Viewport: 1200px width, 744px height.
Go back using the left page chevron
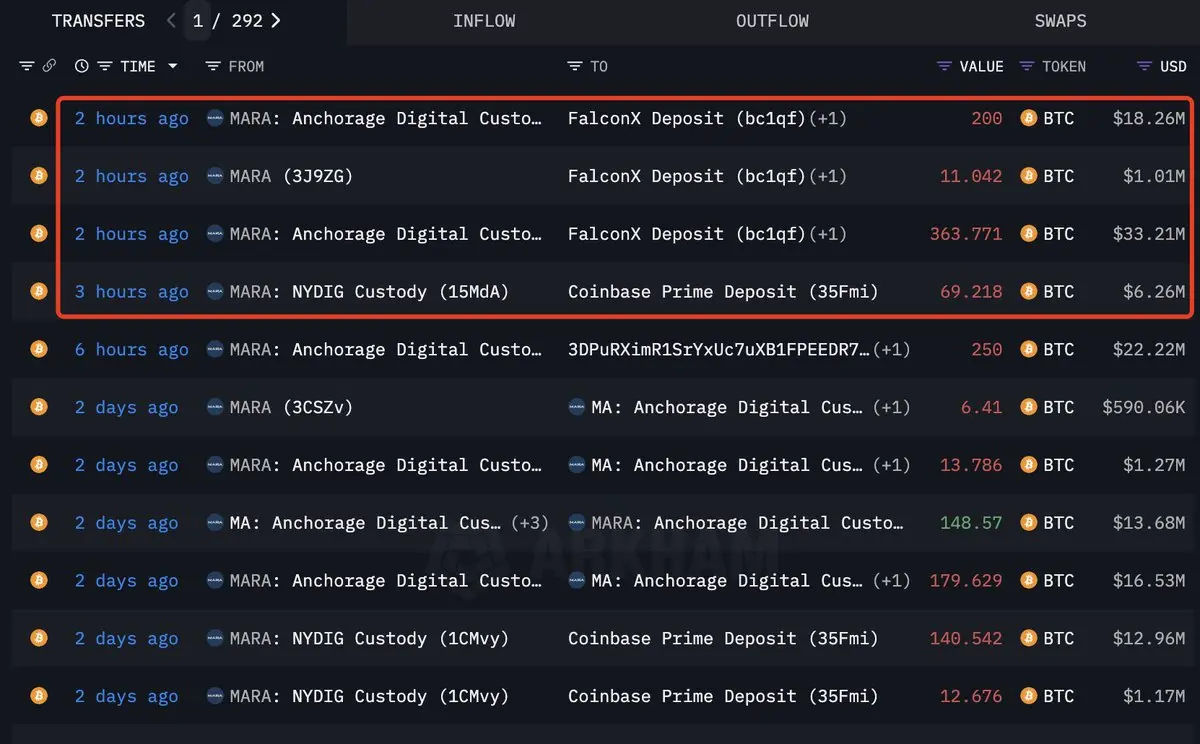[170, 20]
